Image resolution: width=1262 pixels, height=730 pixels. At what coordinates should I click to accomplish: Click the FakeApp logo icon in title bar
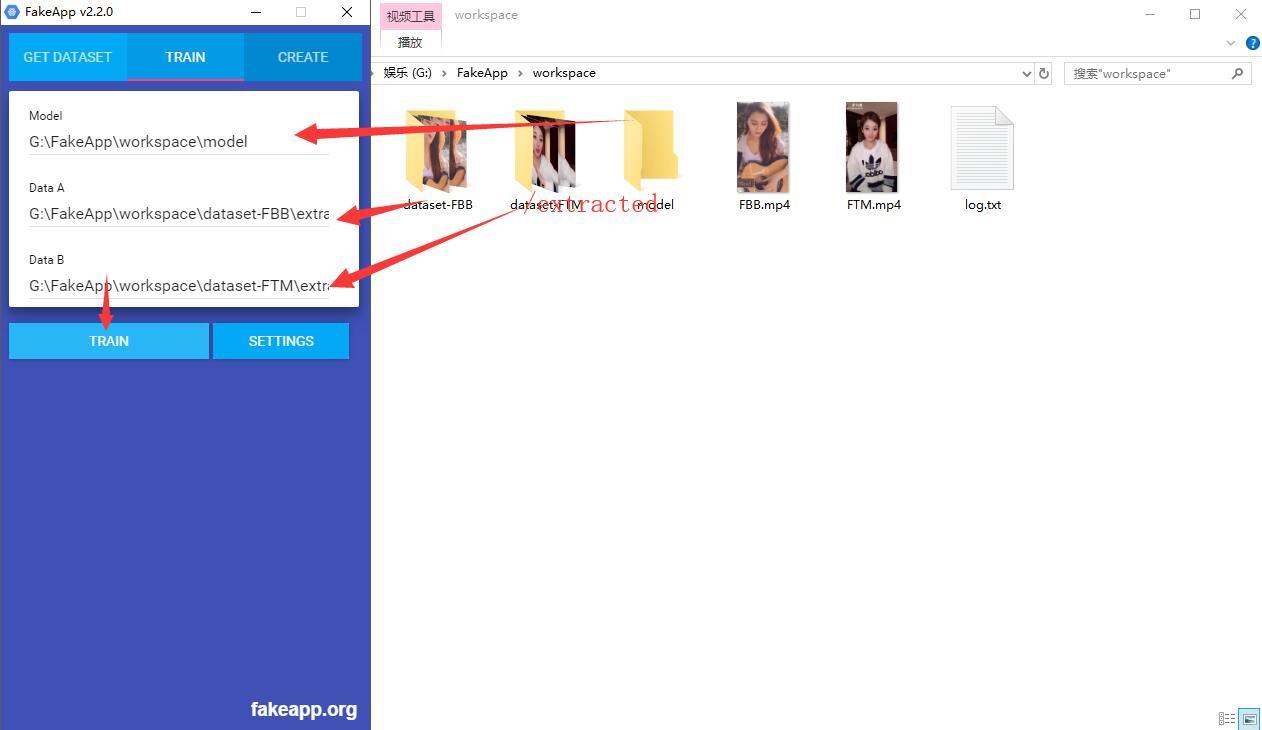(x=12, y=12)
